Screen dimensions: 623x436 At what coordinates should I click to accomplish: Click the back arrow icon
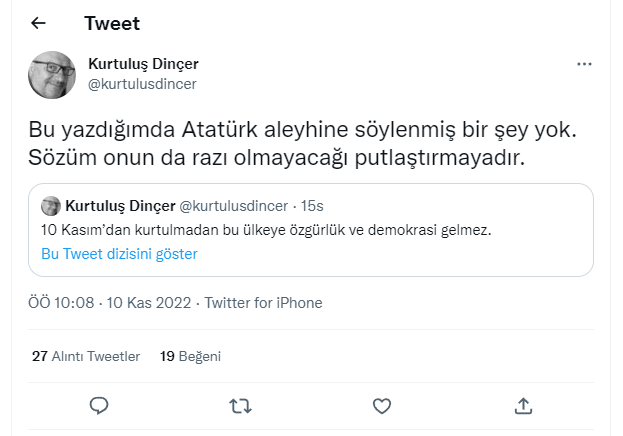[x=39, y=23]
